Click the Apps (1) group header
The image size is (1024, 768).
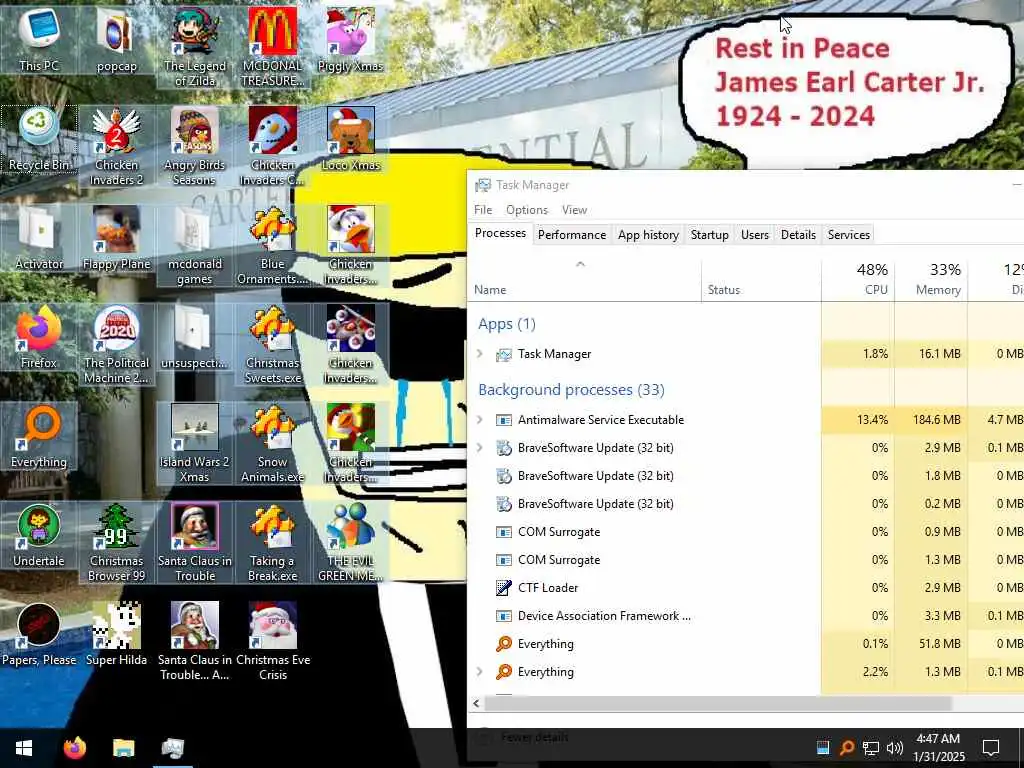(507, 324)
